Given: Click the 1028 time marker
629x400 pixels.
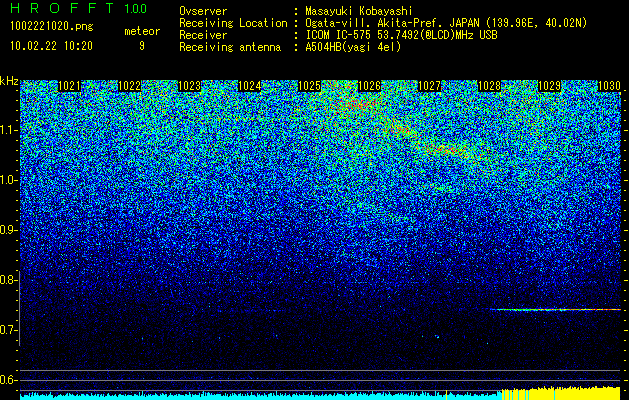Looking at the screenshot, I should [x=489, y=86].
